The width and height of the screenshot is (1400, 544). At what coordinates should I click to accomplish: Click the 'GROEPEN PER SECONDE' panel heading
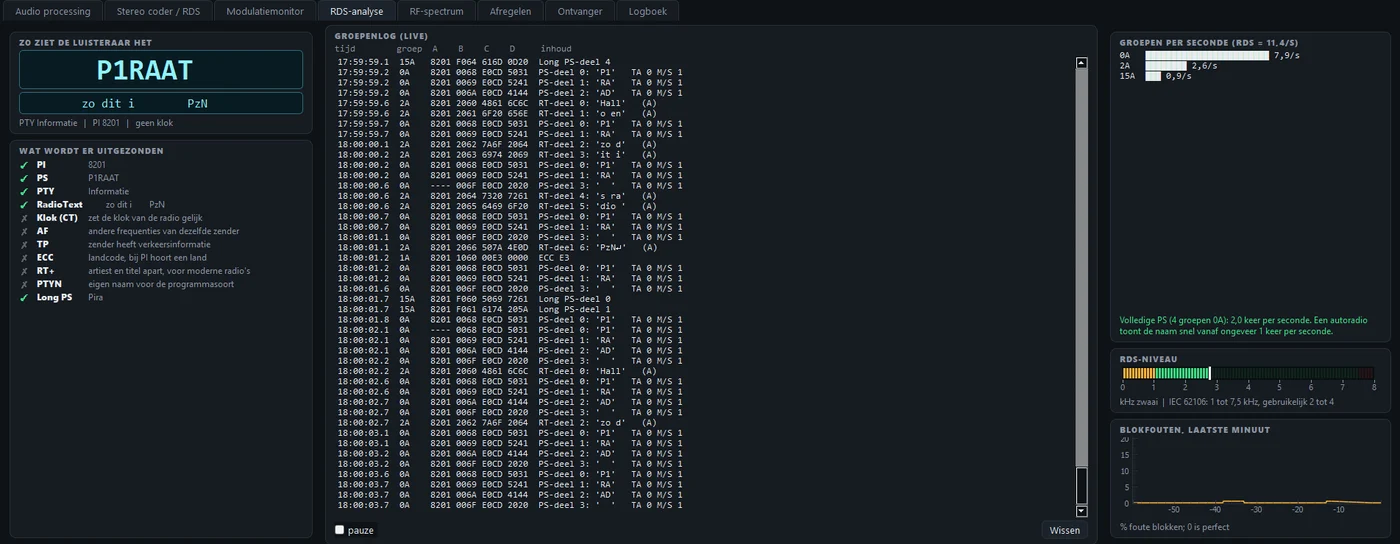1209,43
